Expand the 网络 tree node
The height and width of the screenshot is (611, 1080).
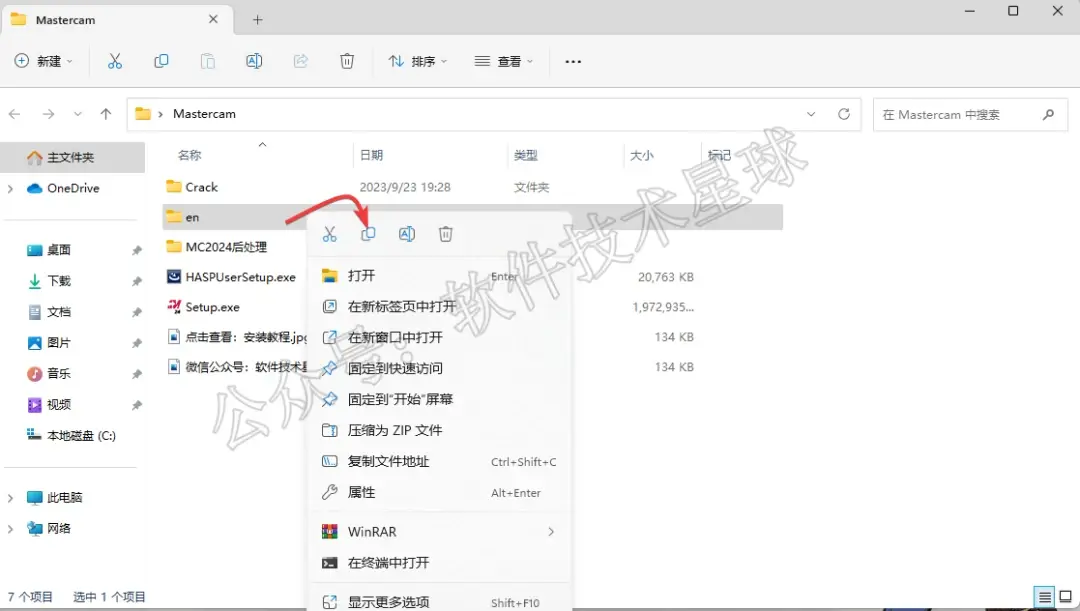(10, 529)
